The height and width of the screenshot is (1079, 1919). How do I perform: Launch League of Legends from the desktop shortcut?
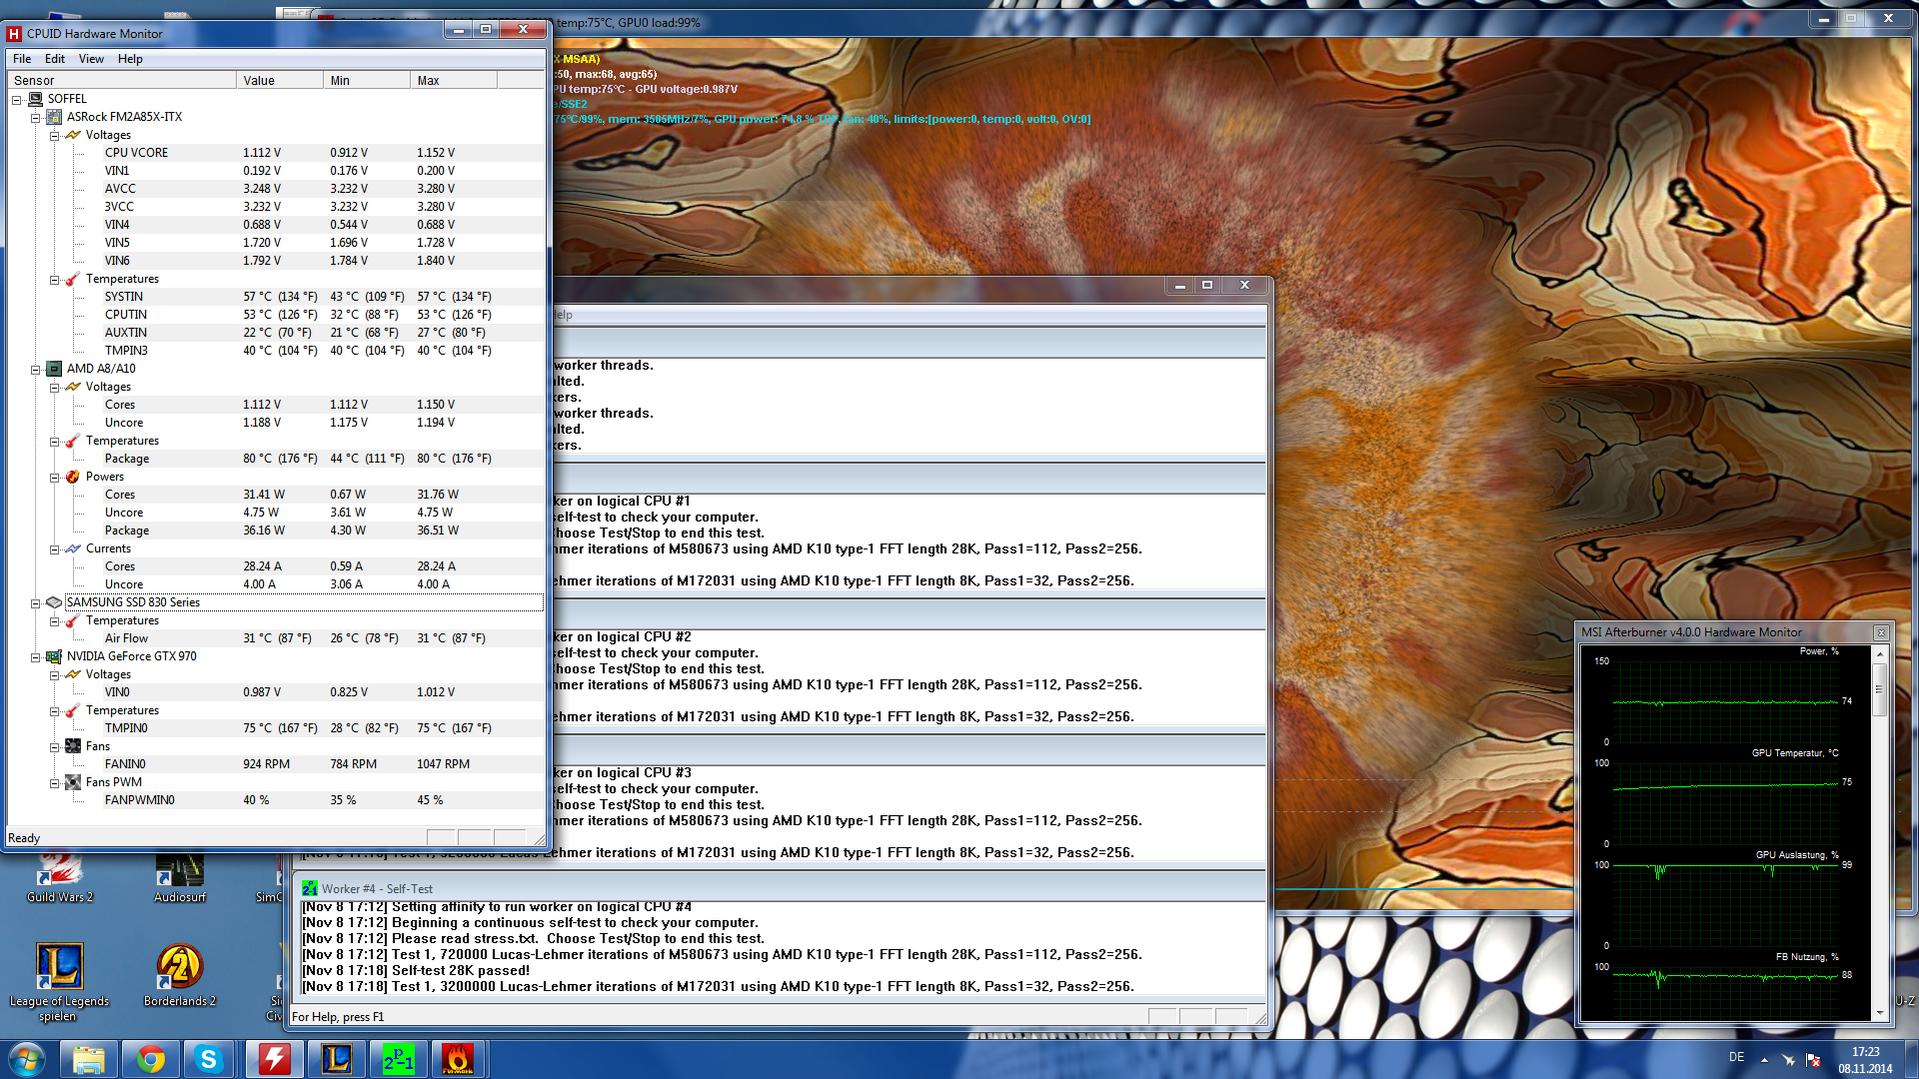(x=59, y=982)
